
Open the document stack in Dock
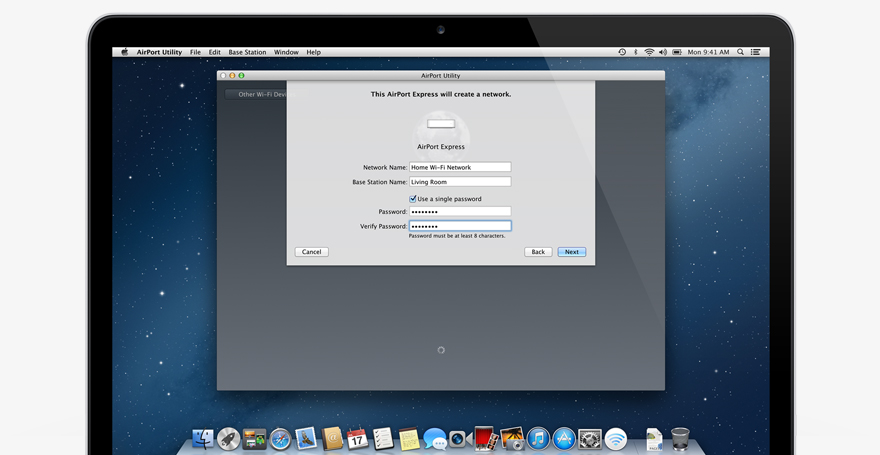(654, 439)
